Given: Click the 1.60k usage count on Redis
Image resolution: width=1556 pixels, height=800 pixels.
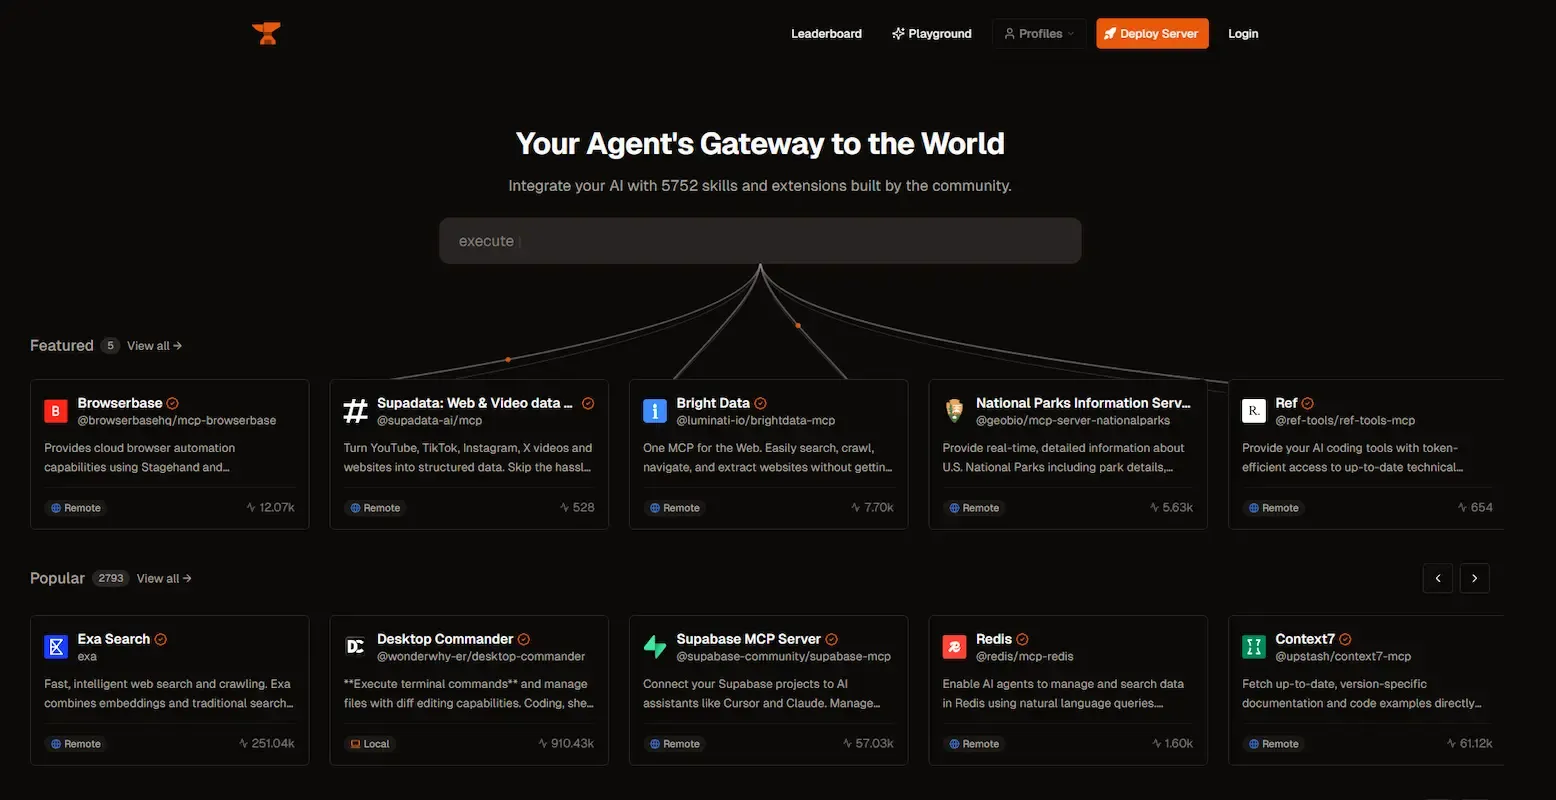Looking at the screenshot, I should (1172, 744).
